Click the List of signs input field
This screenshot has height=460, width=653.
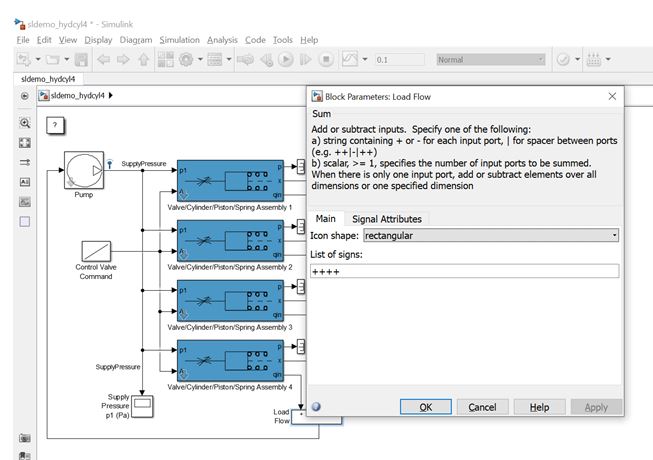464,271
